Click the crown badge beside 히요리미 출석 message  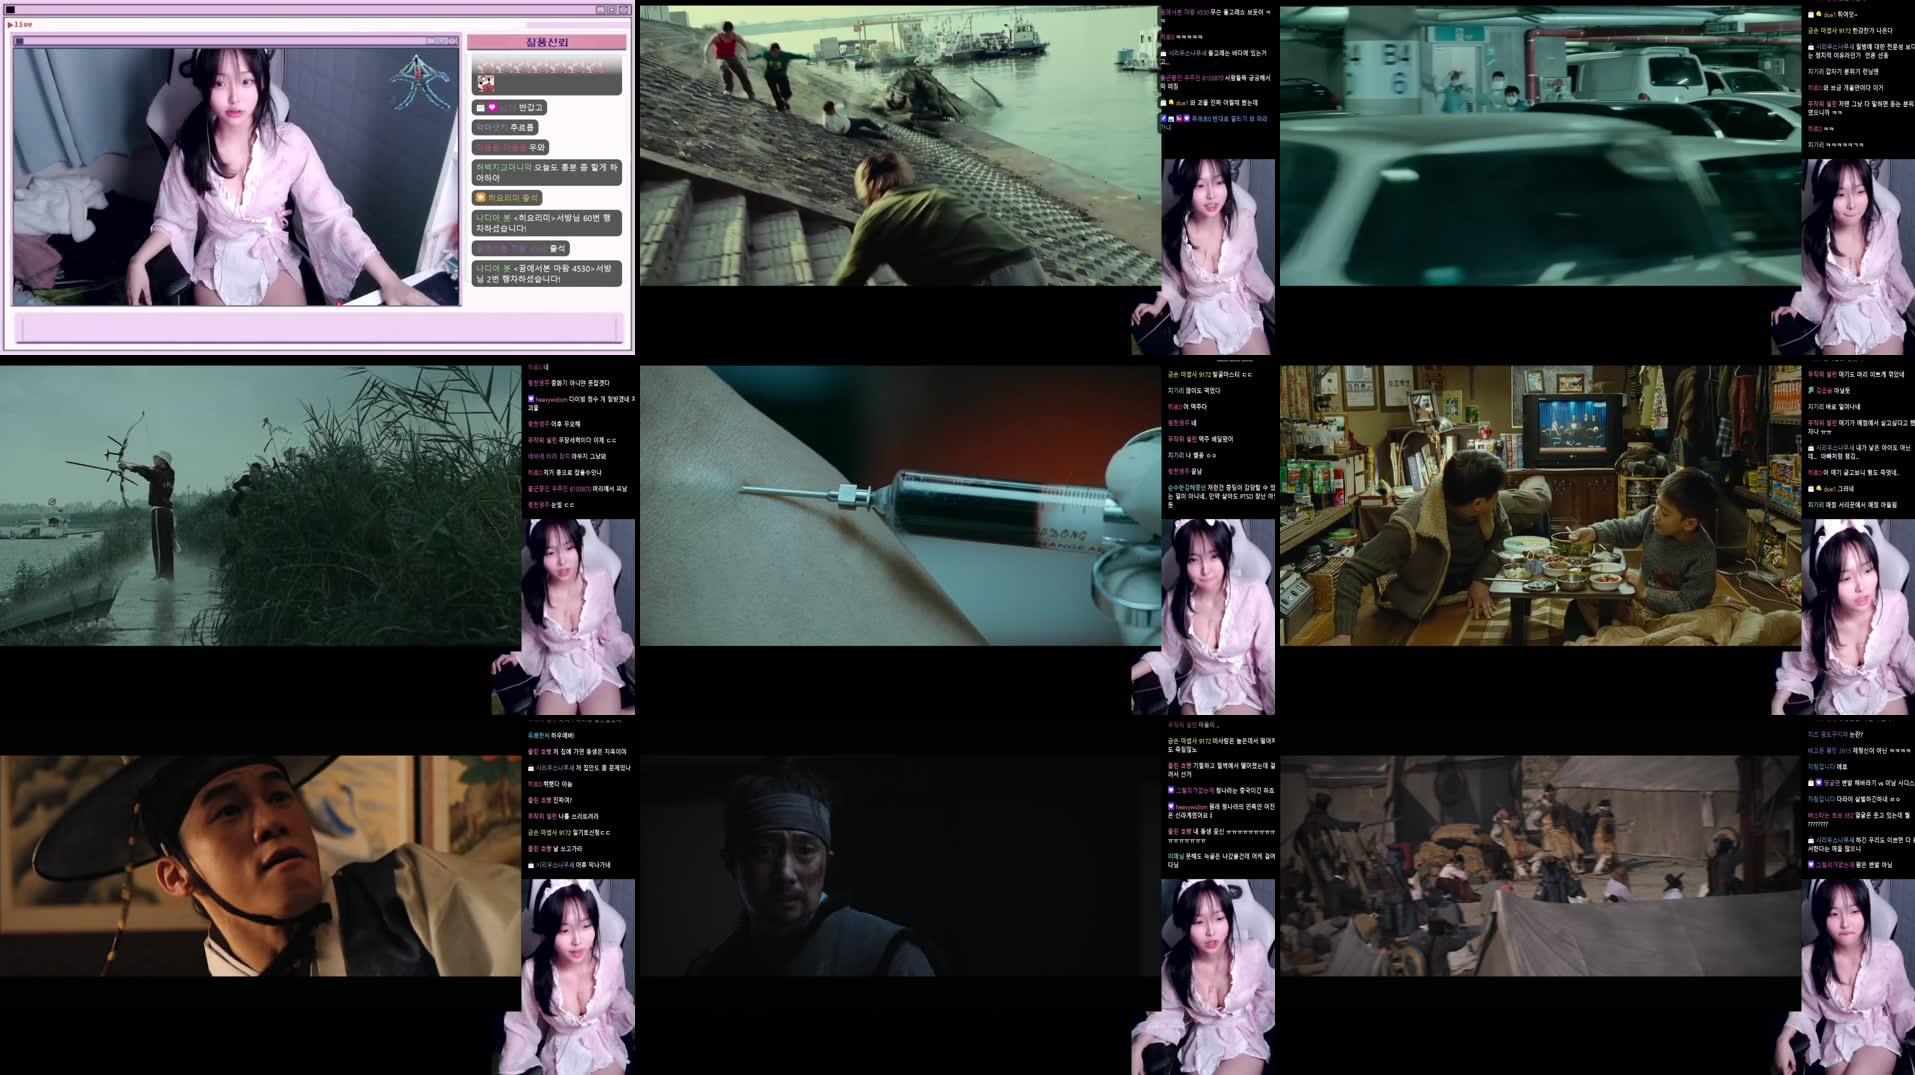[x=481, y=198]
